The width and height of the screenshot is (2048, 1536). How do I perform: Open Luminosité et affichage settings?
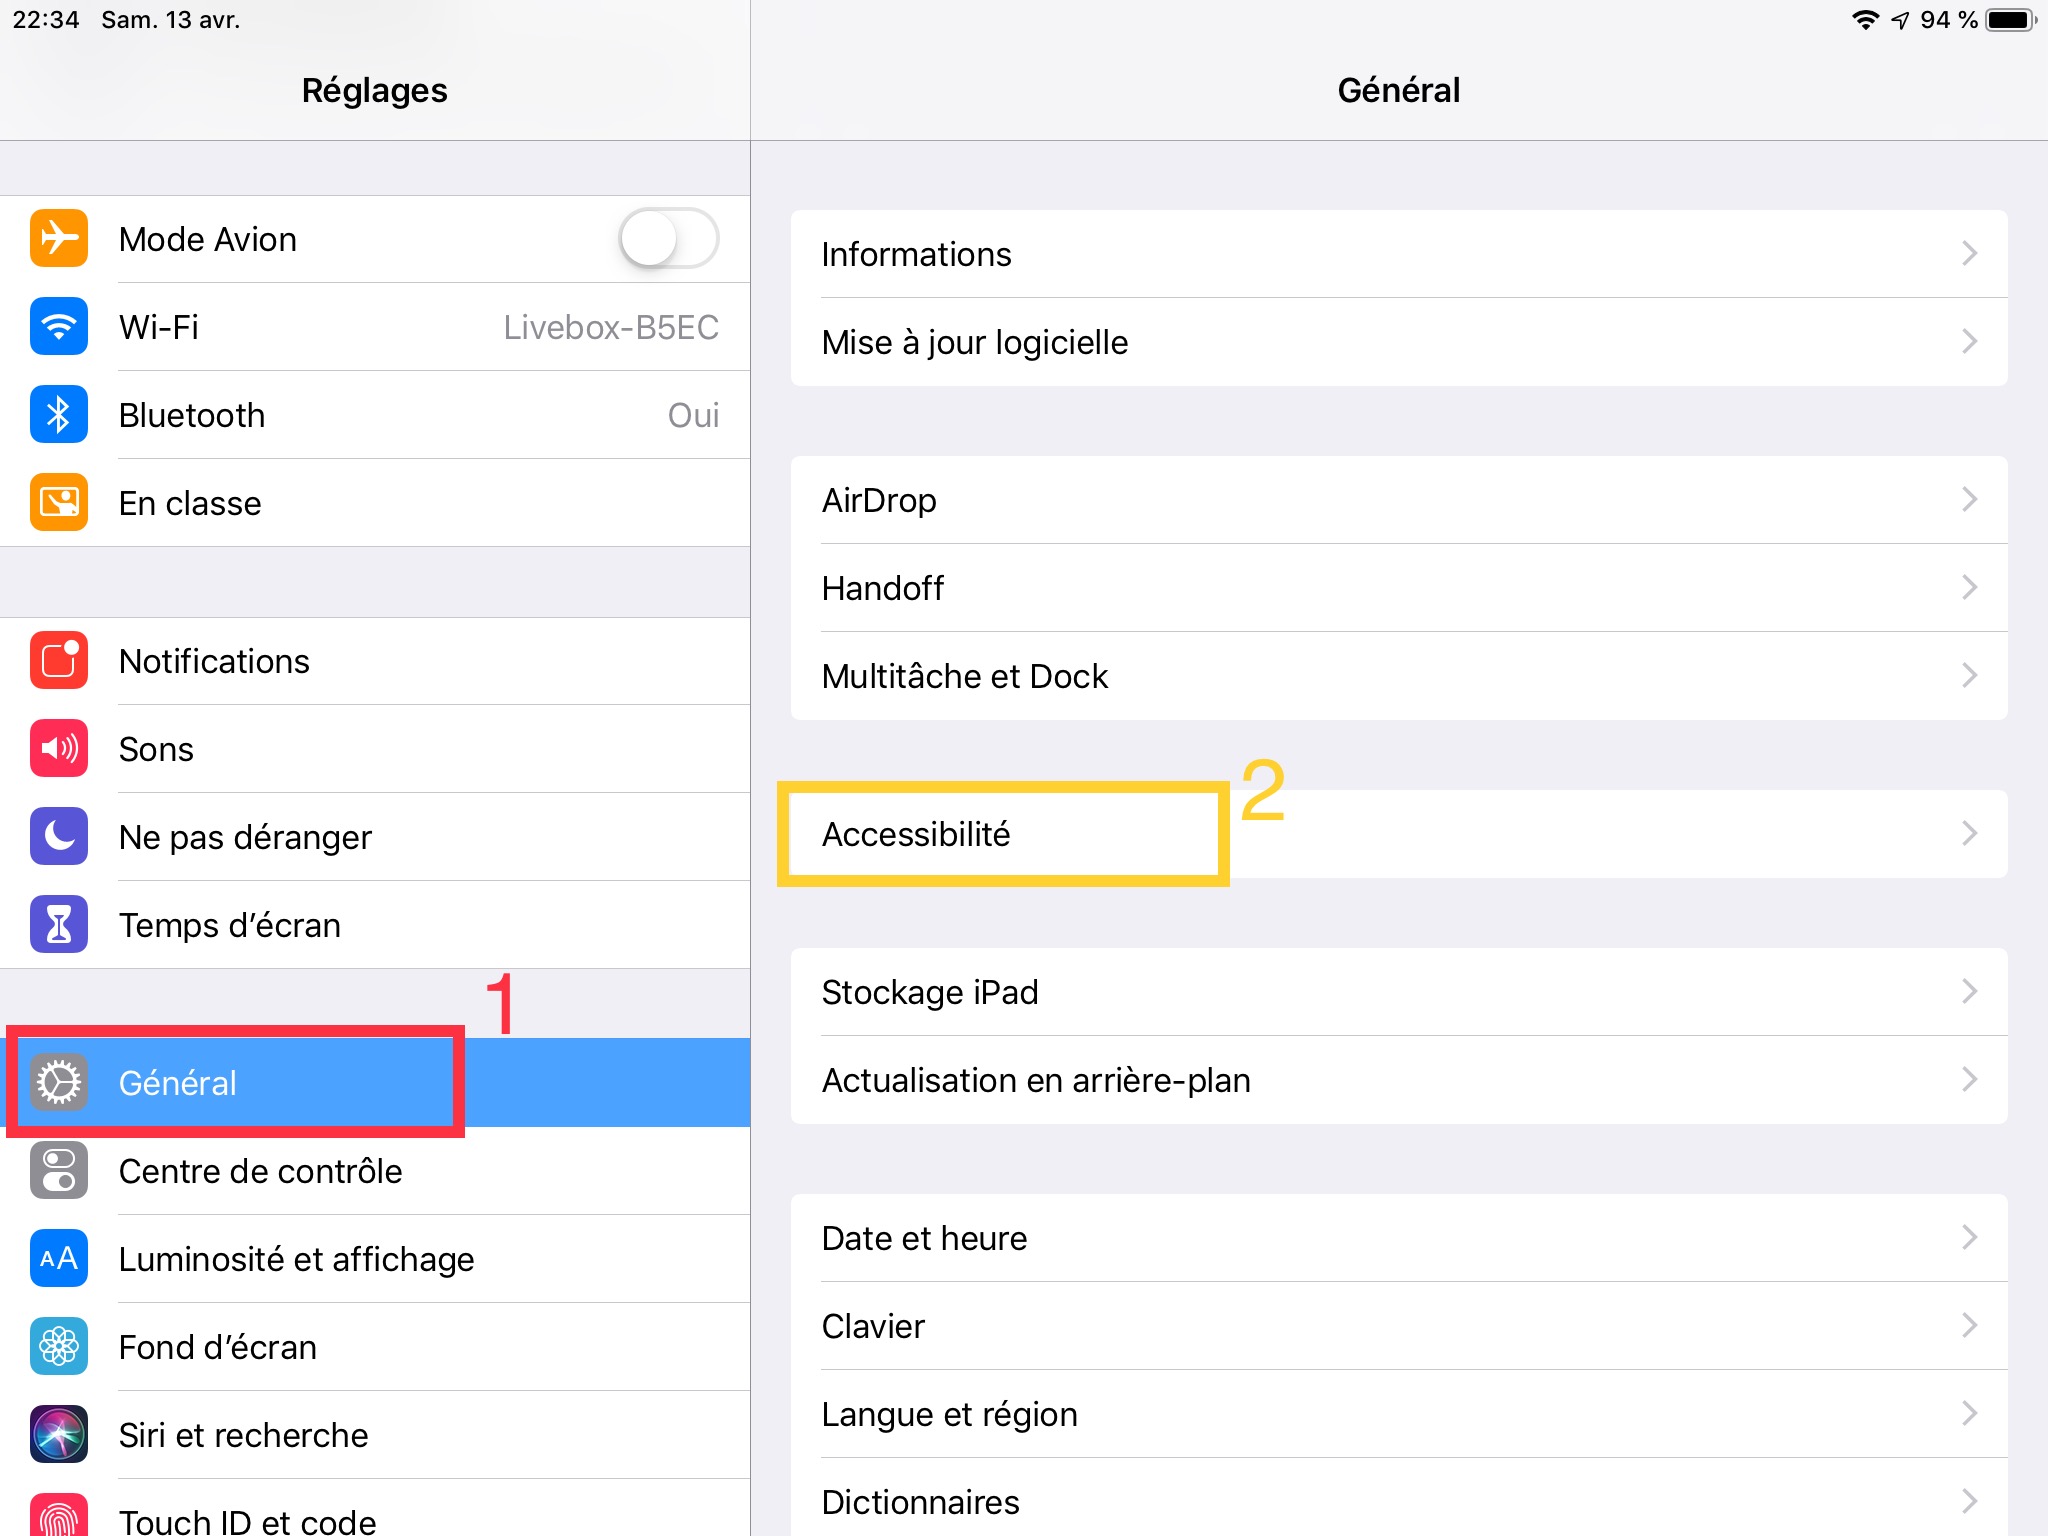[x=296, y=1259]
